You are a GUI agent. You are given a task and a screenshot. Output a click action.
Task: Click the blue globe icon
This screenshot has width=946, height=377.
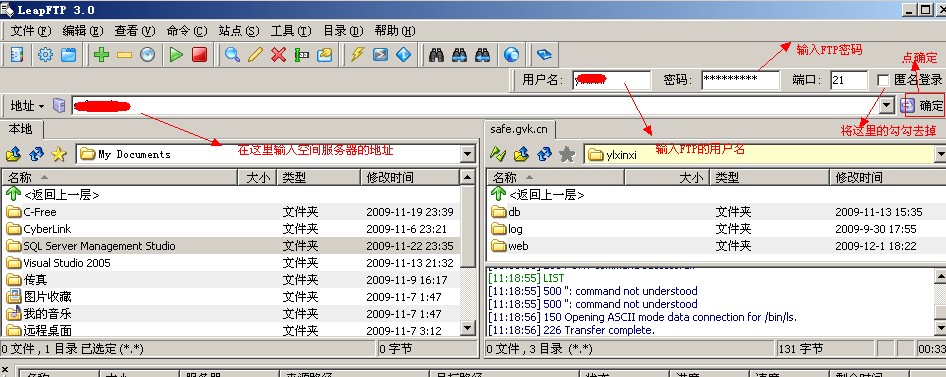coord(511,55)
